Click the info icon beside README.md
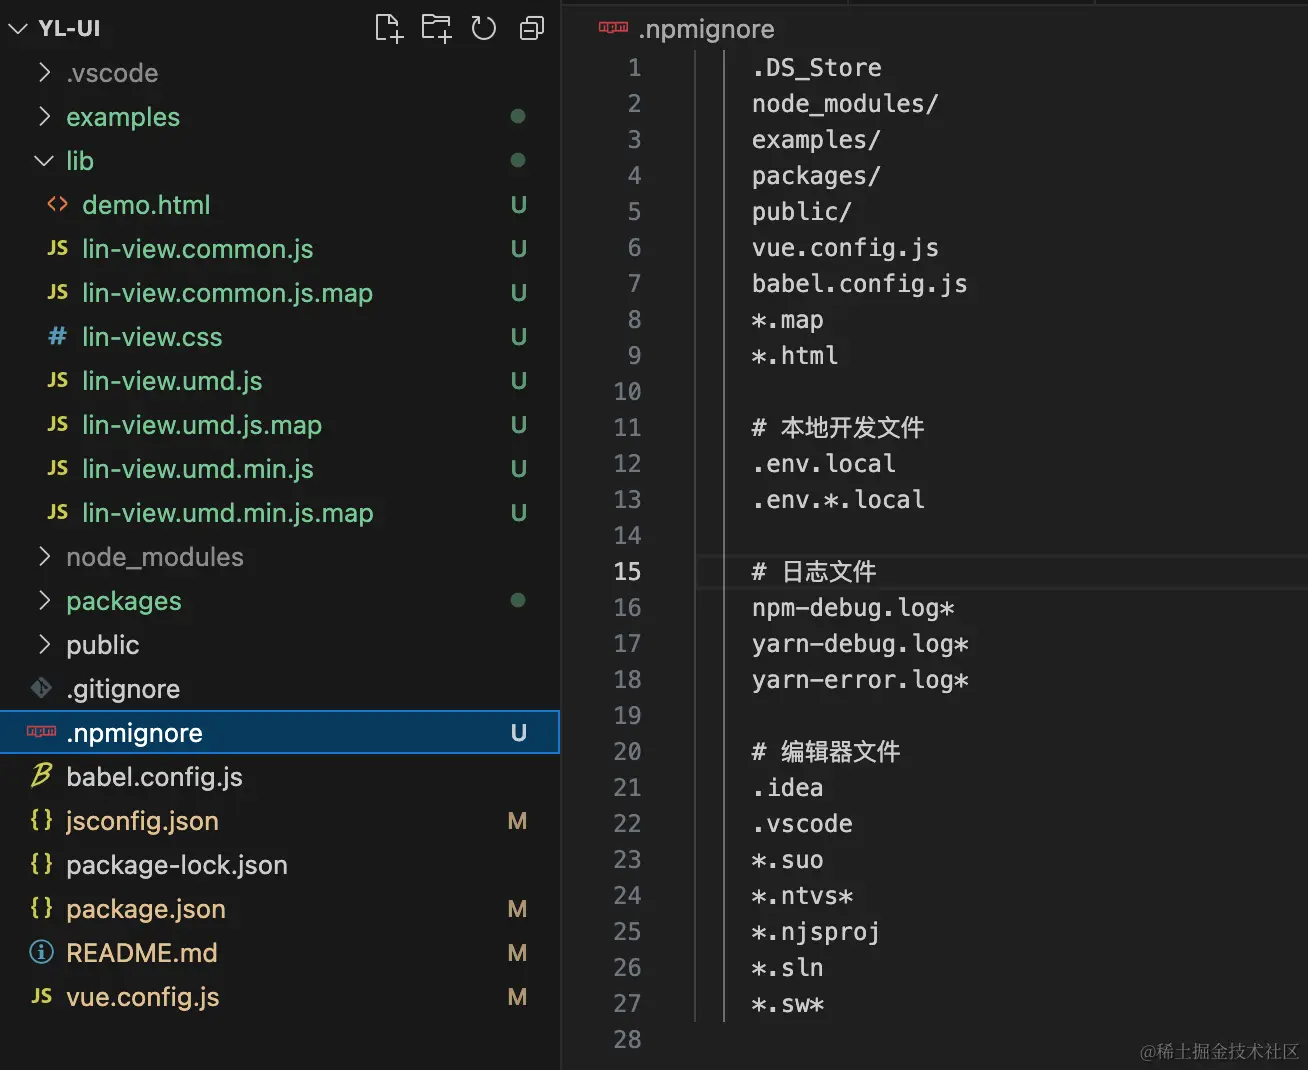 pyautogui.click(x=41, y=952)
